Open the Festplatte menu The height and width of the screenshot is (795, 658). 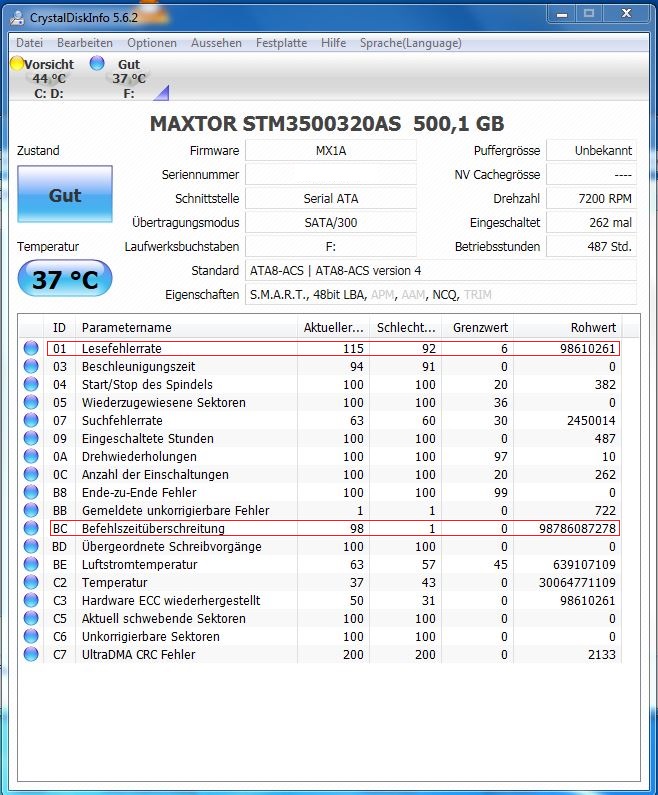coord(281,43)
